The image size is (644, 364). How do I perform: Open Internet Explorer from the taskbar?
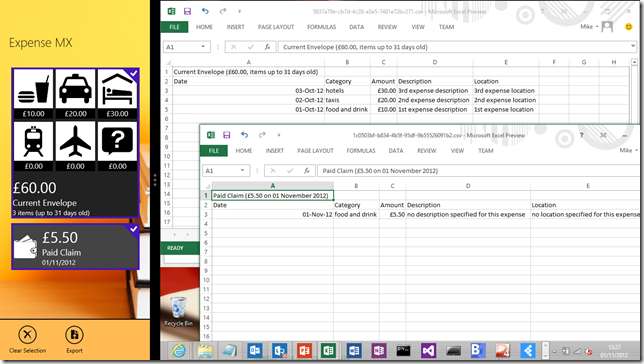[179, 350]
